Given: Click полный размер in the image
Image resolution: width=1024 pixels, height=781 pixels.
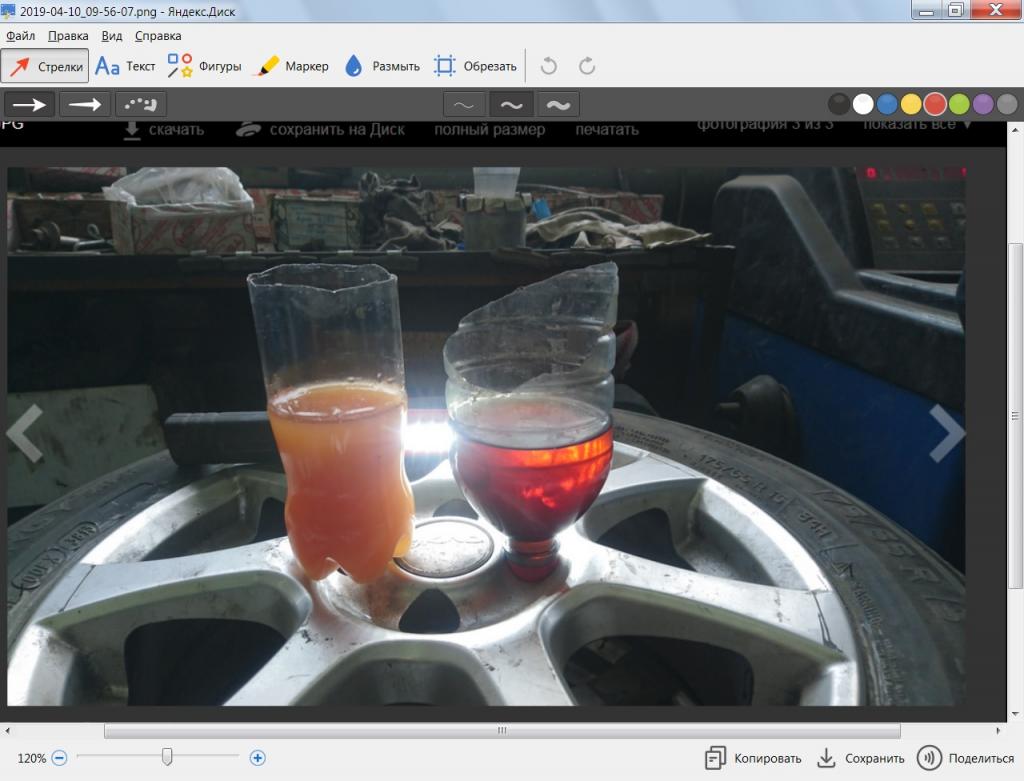Looking at the screenshot, I should tap(490, 129).
